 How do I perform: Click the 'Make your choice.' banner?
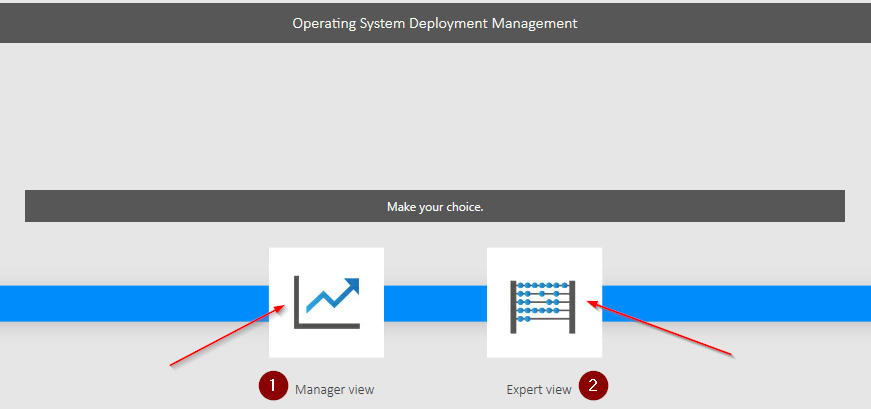[x=434, y=207]
